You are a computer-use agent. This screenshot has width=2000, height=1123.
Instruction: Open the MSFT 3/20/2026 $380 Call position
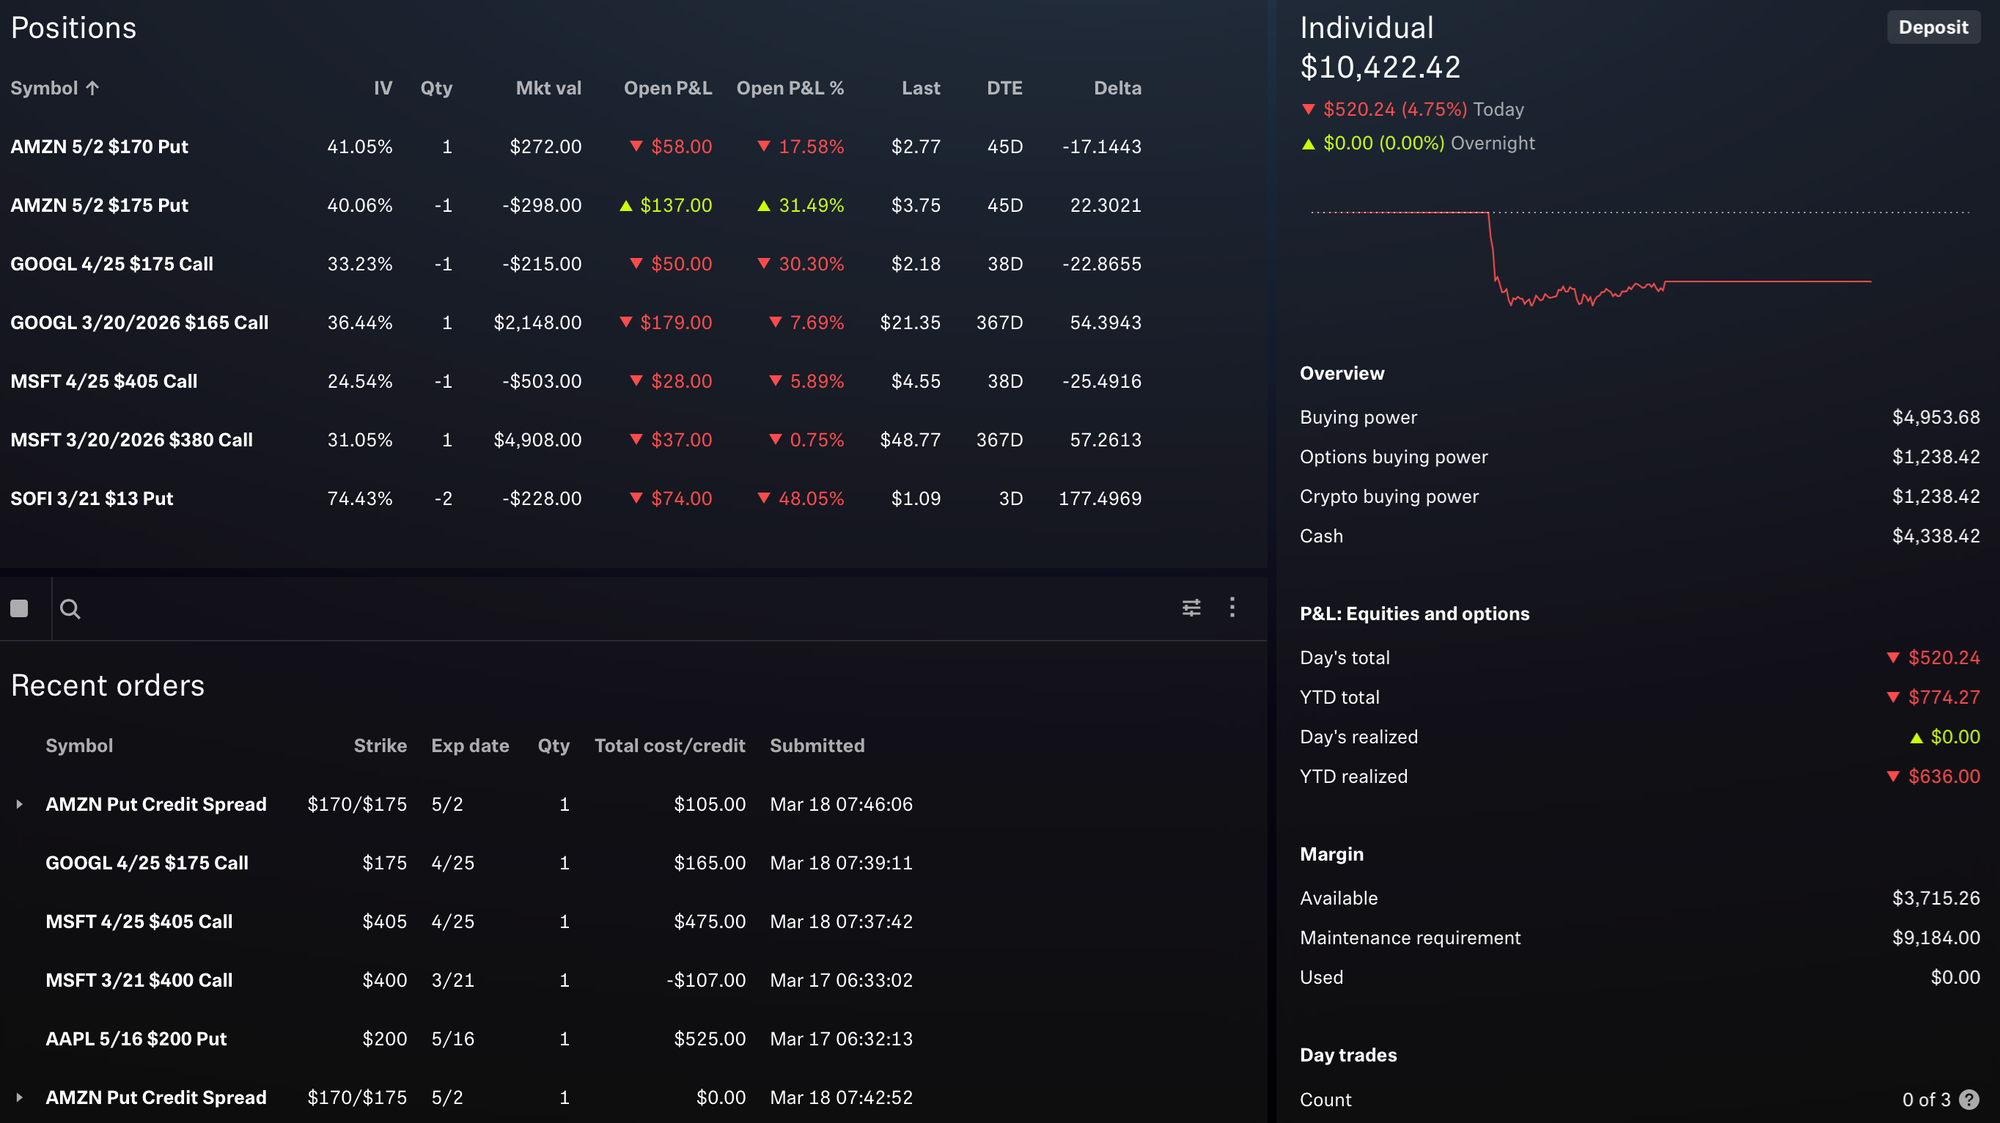[576, 440]
